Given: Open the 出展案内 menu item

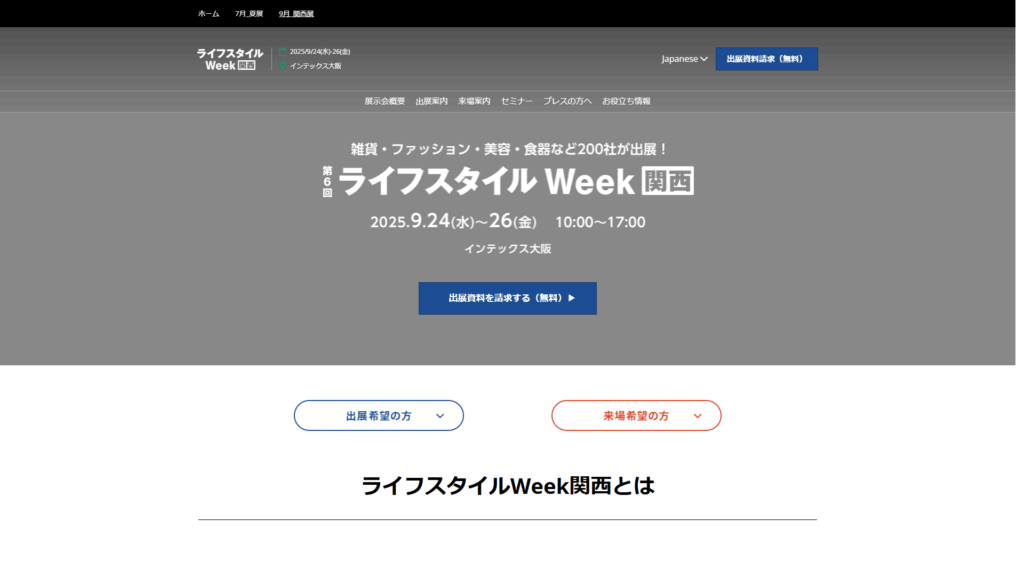Looking at the screenshot, I should (432, 101).
